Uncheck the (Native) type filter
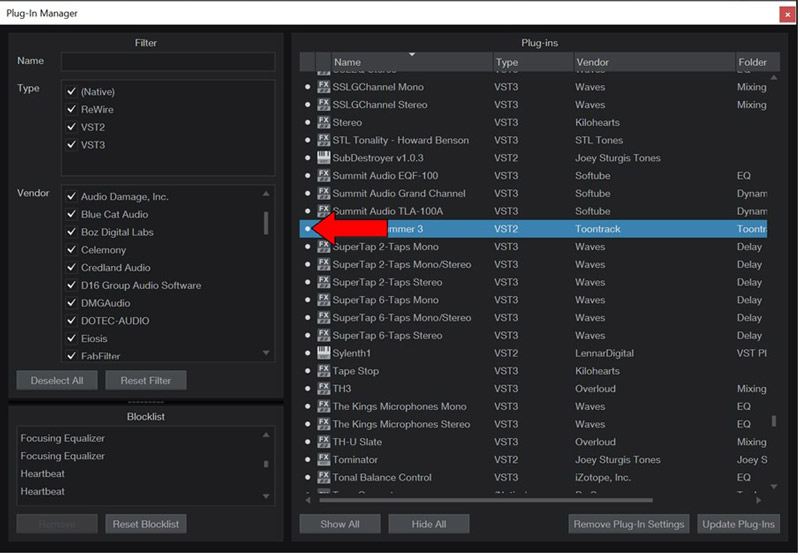800x555 pixels. pos(71,92)
